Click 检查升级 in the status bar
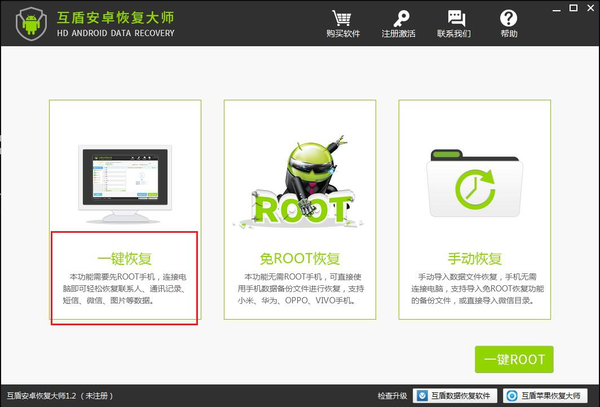The height and width of the screenshot is (407, 600). tap(393, 396)
